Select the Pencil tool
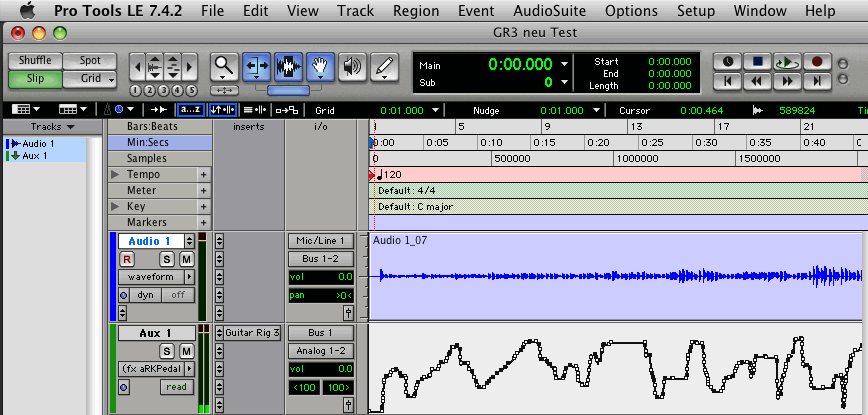This screenshot has height=415, width=868. coord(382,67)
